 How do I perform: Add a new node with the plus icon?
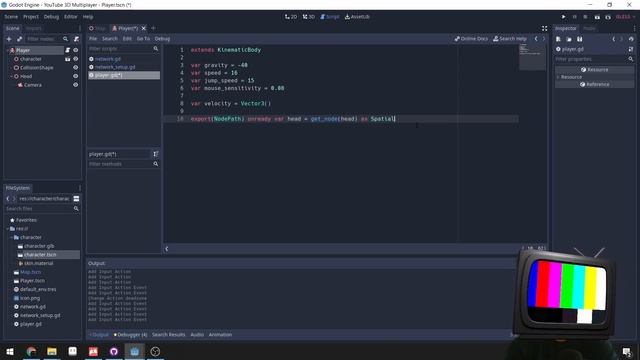pyautogui.click(x=9, y=39)
